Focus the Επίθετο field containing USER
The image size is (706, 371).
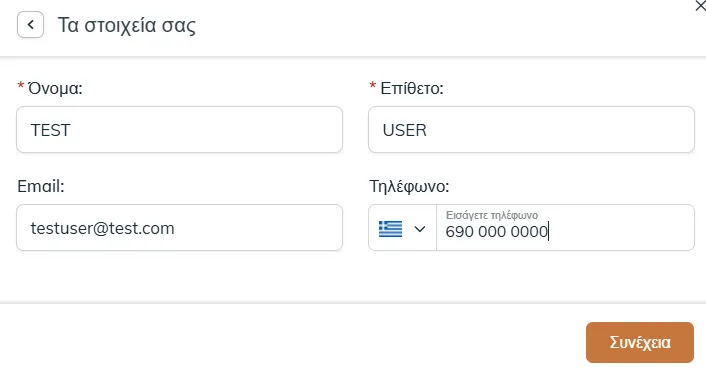pyautogui.click(x=531, y=130)
